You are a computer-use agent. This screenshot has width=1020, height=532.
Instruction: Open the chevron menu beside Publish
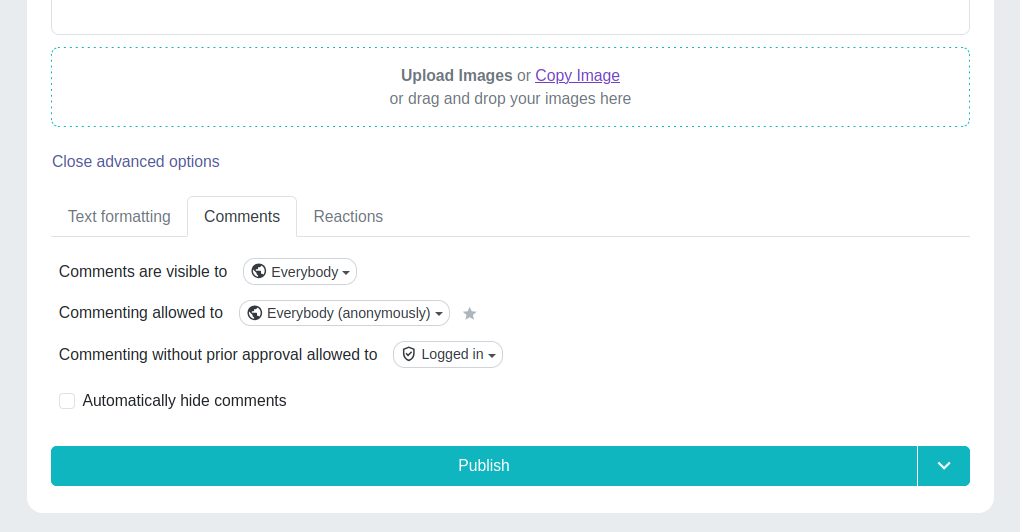(x=943, y=466)
